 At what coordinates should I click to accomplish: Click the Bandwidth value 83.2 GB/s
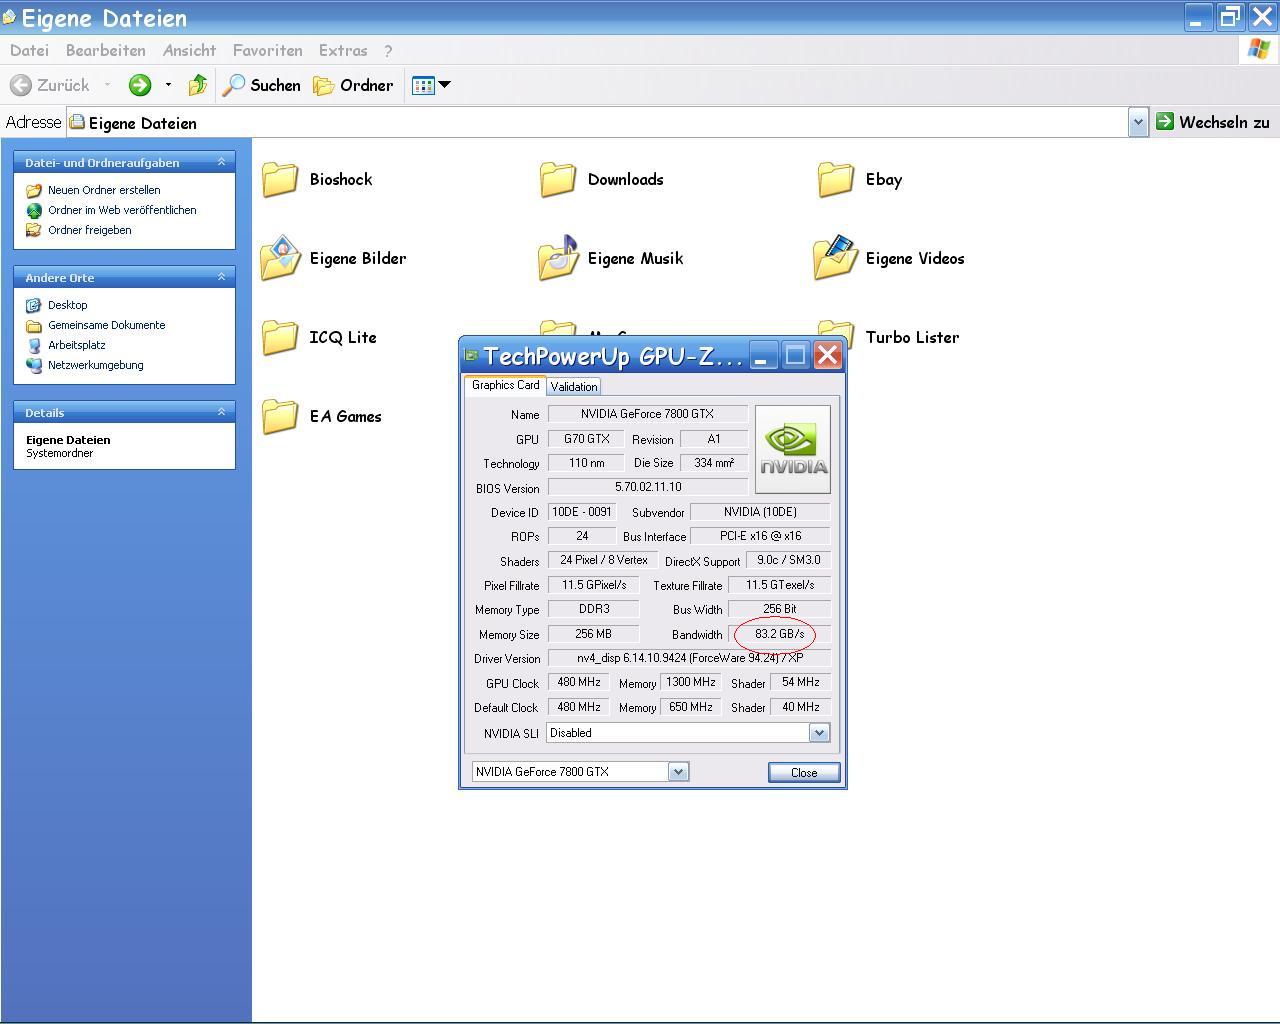pos(779,634)
